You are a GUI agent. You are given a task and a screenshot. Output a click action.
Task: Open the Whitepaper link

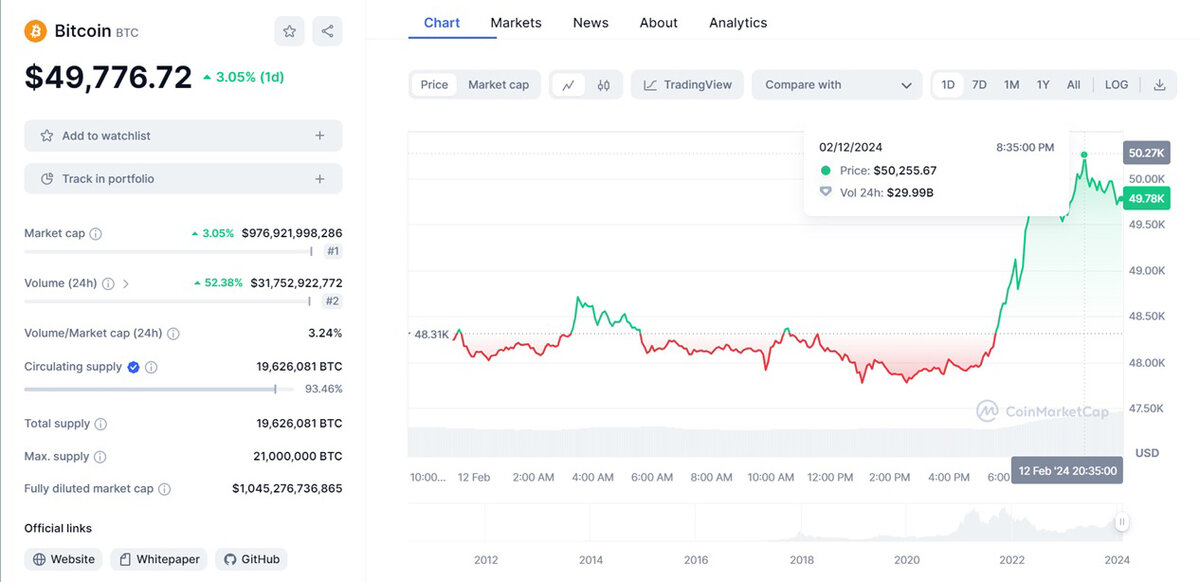coord(158,559)
